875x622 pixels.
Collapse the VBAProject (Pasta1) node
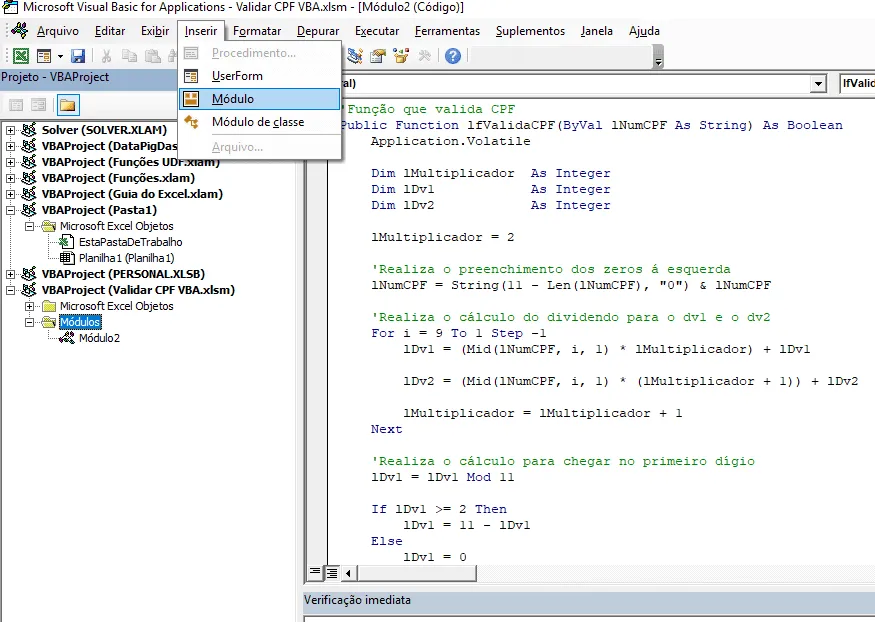[11, 210]
